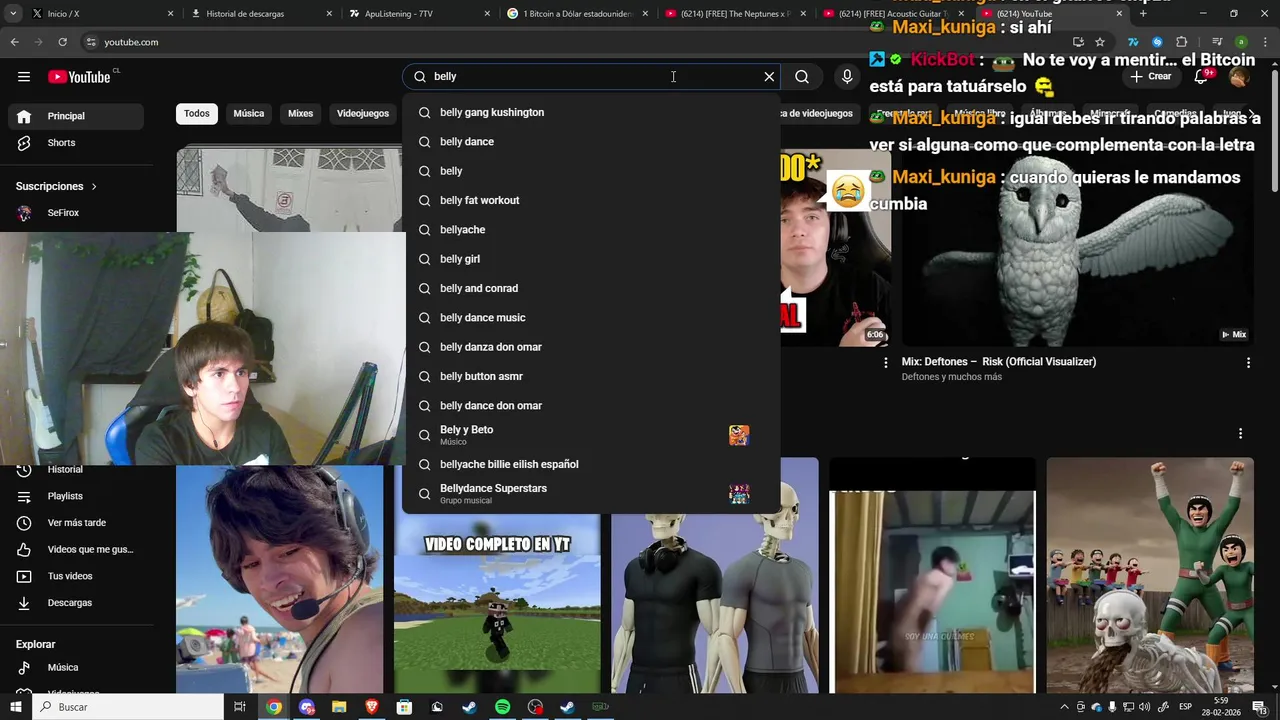The height and width of the screenshot is (720, 1280).
Task: Click youtube.com in the address bar
Action: click(x=131, y=42)
